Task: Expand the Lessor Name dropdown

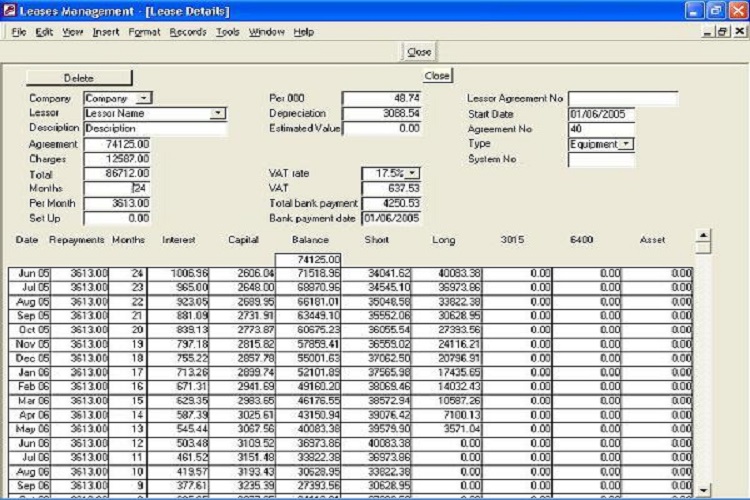Action: coord(218,113)
